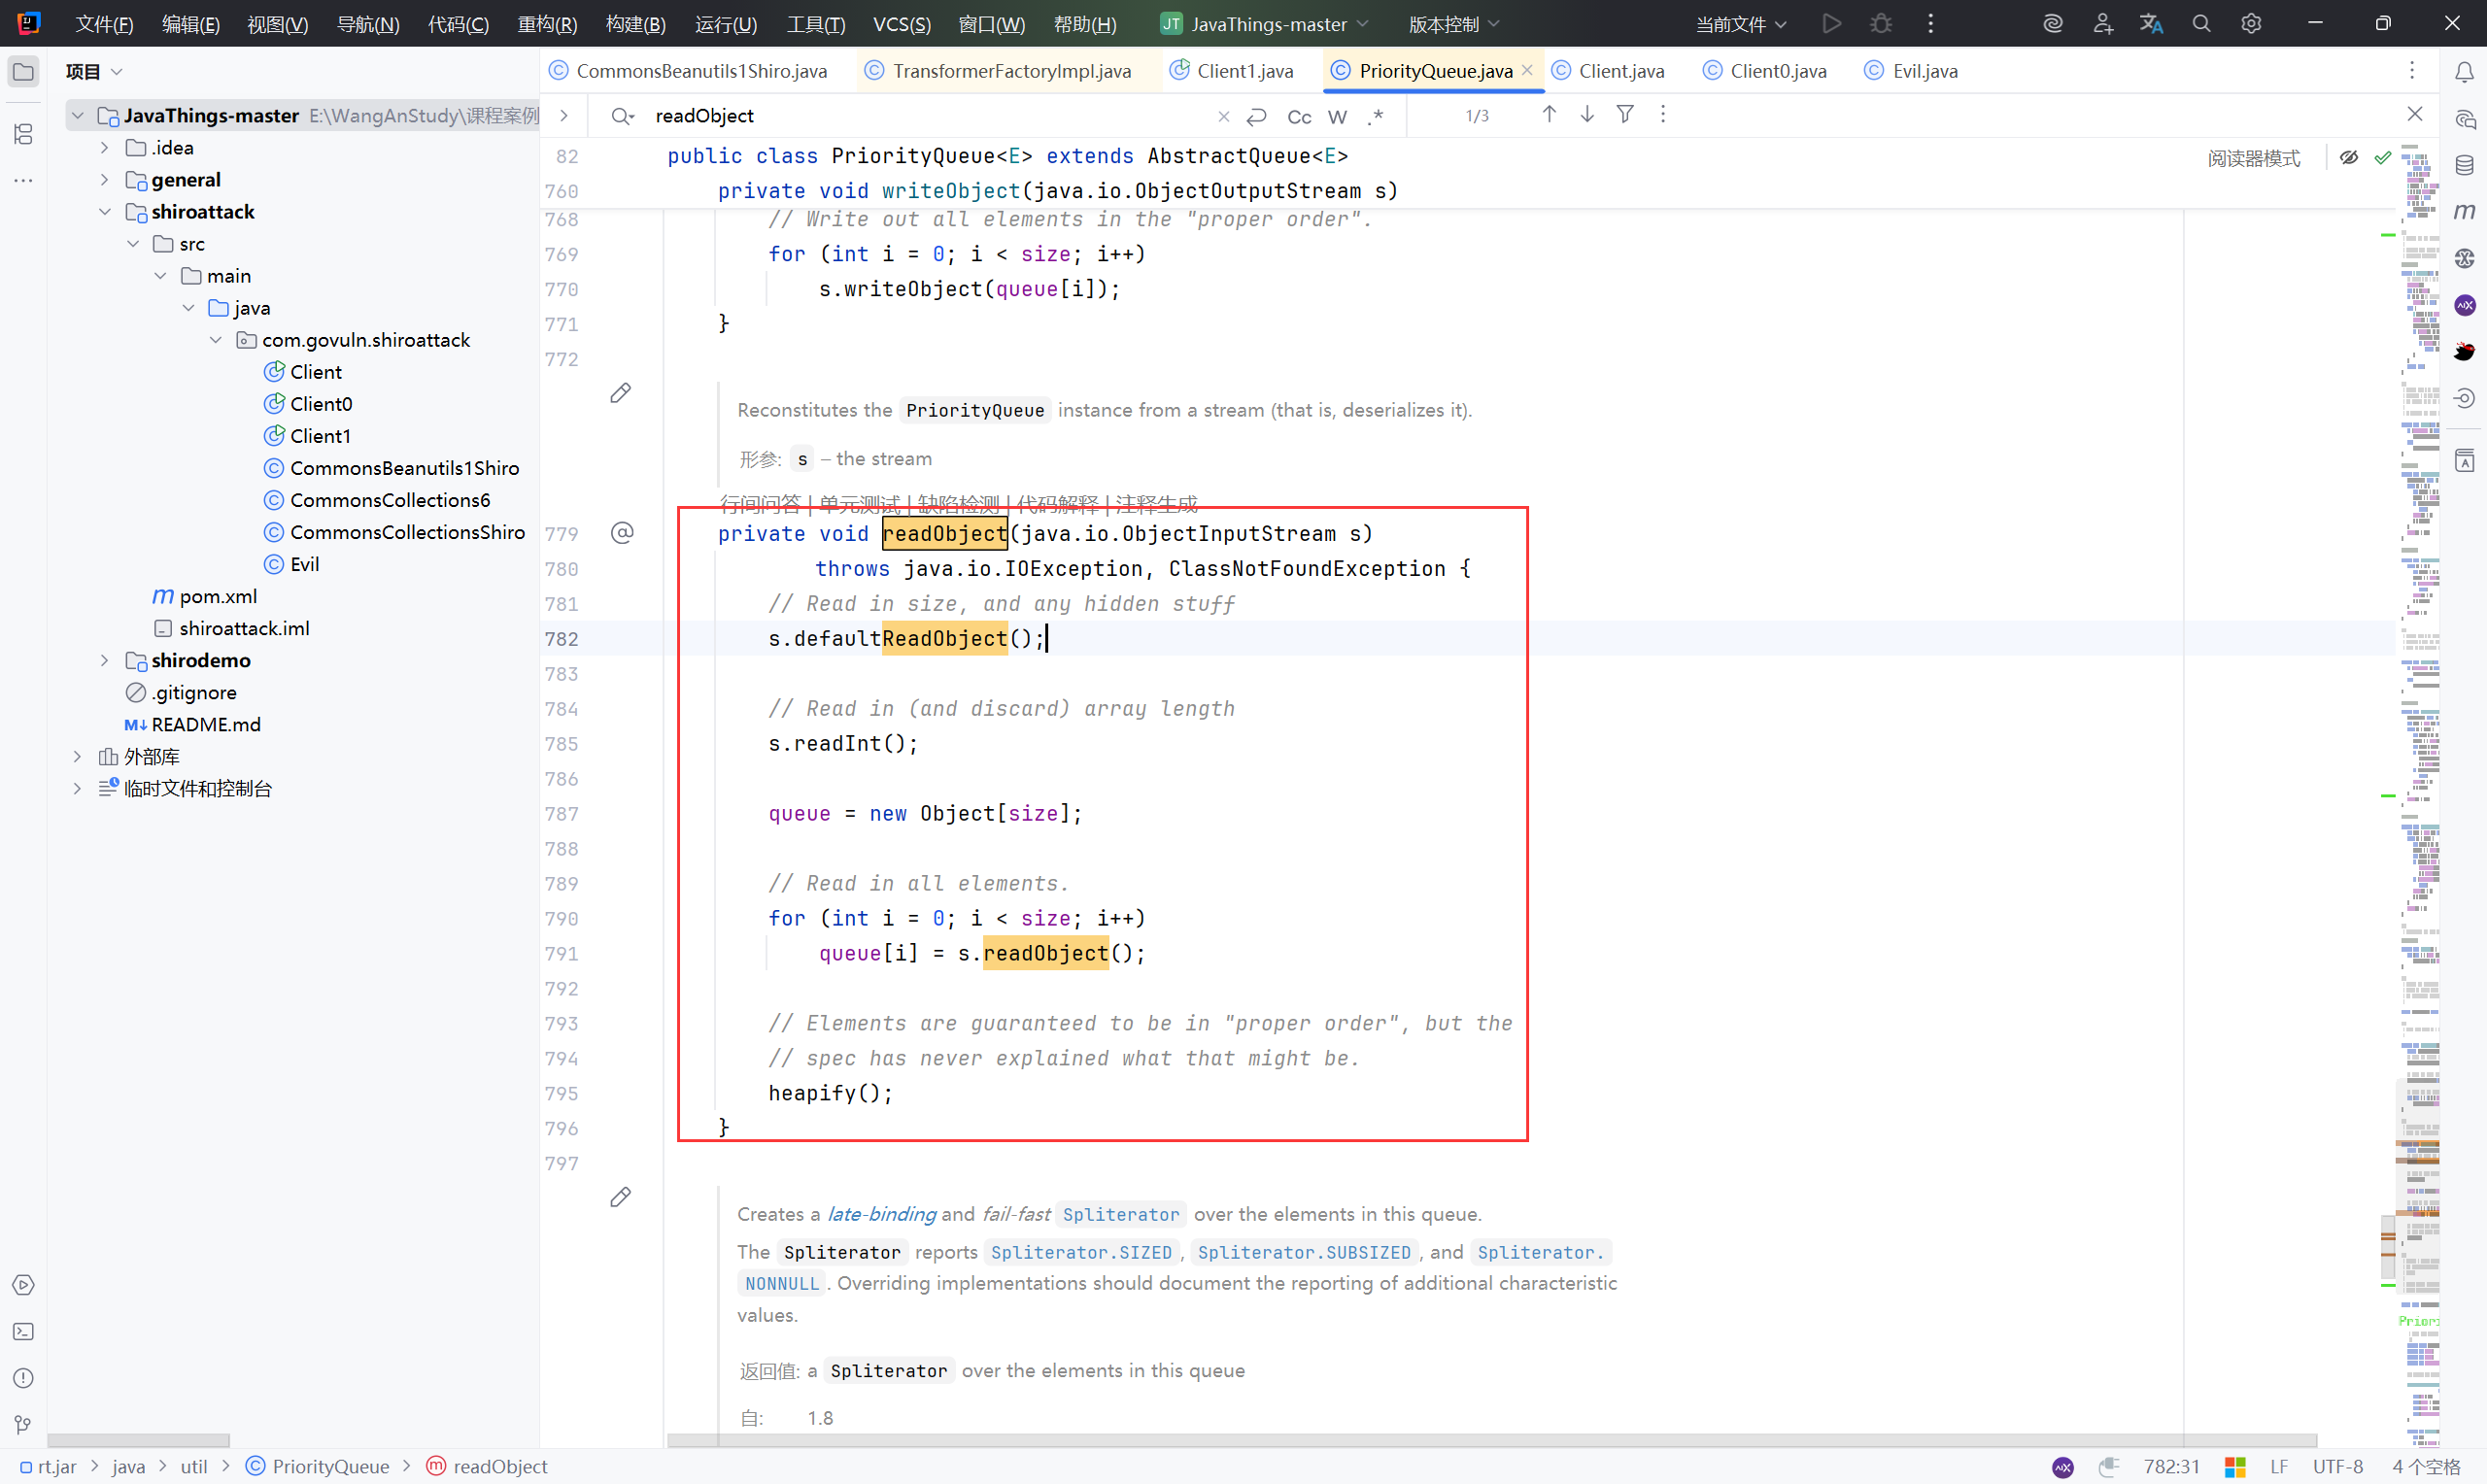Image resolution: width=2487 pixels, height=1484 pixels.
Task: Click the Debug bug icon
Action: pos(1881,24)
